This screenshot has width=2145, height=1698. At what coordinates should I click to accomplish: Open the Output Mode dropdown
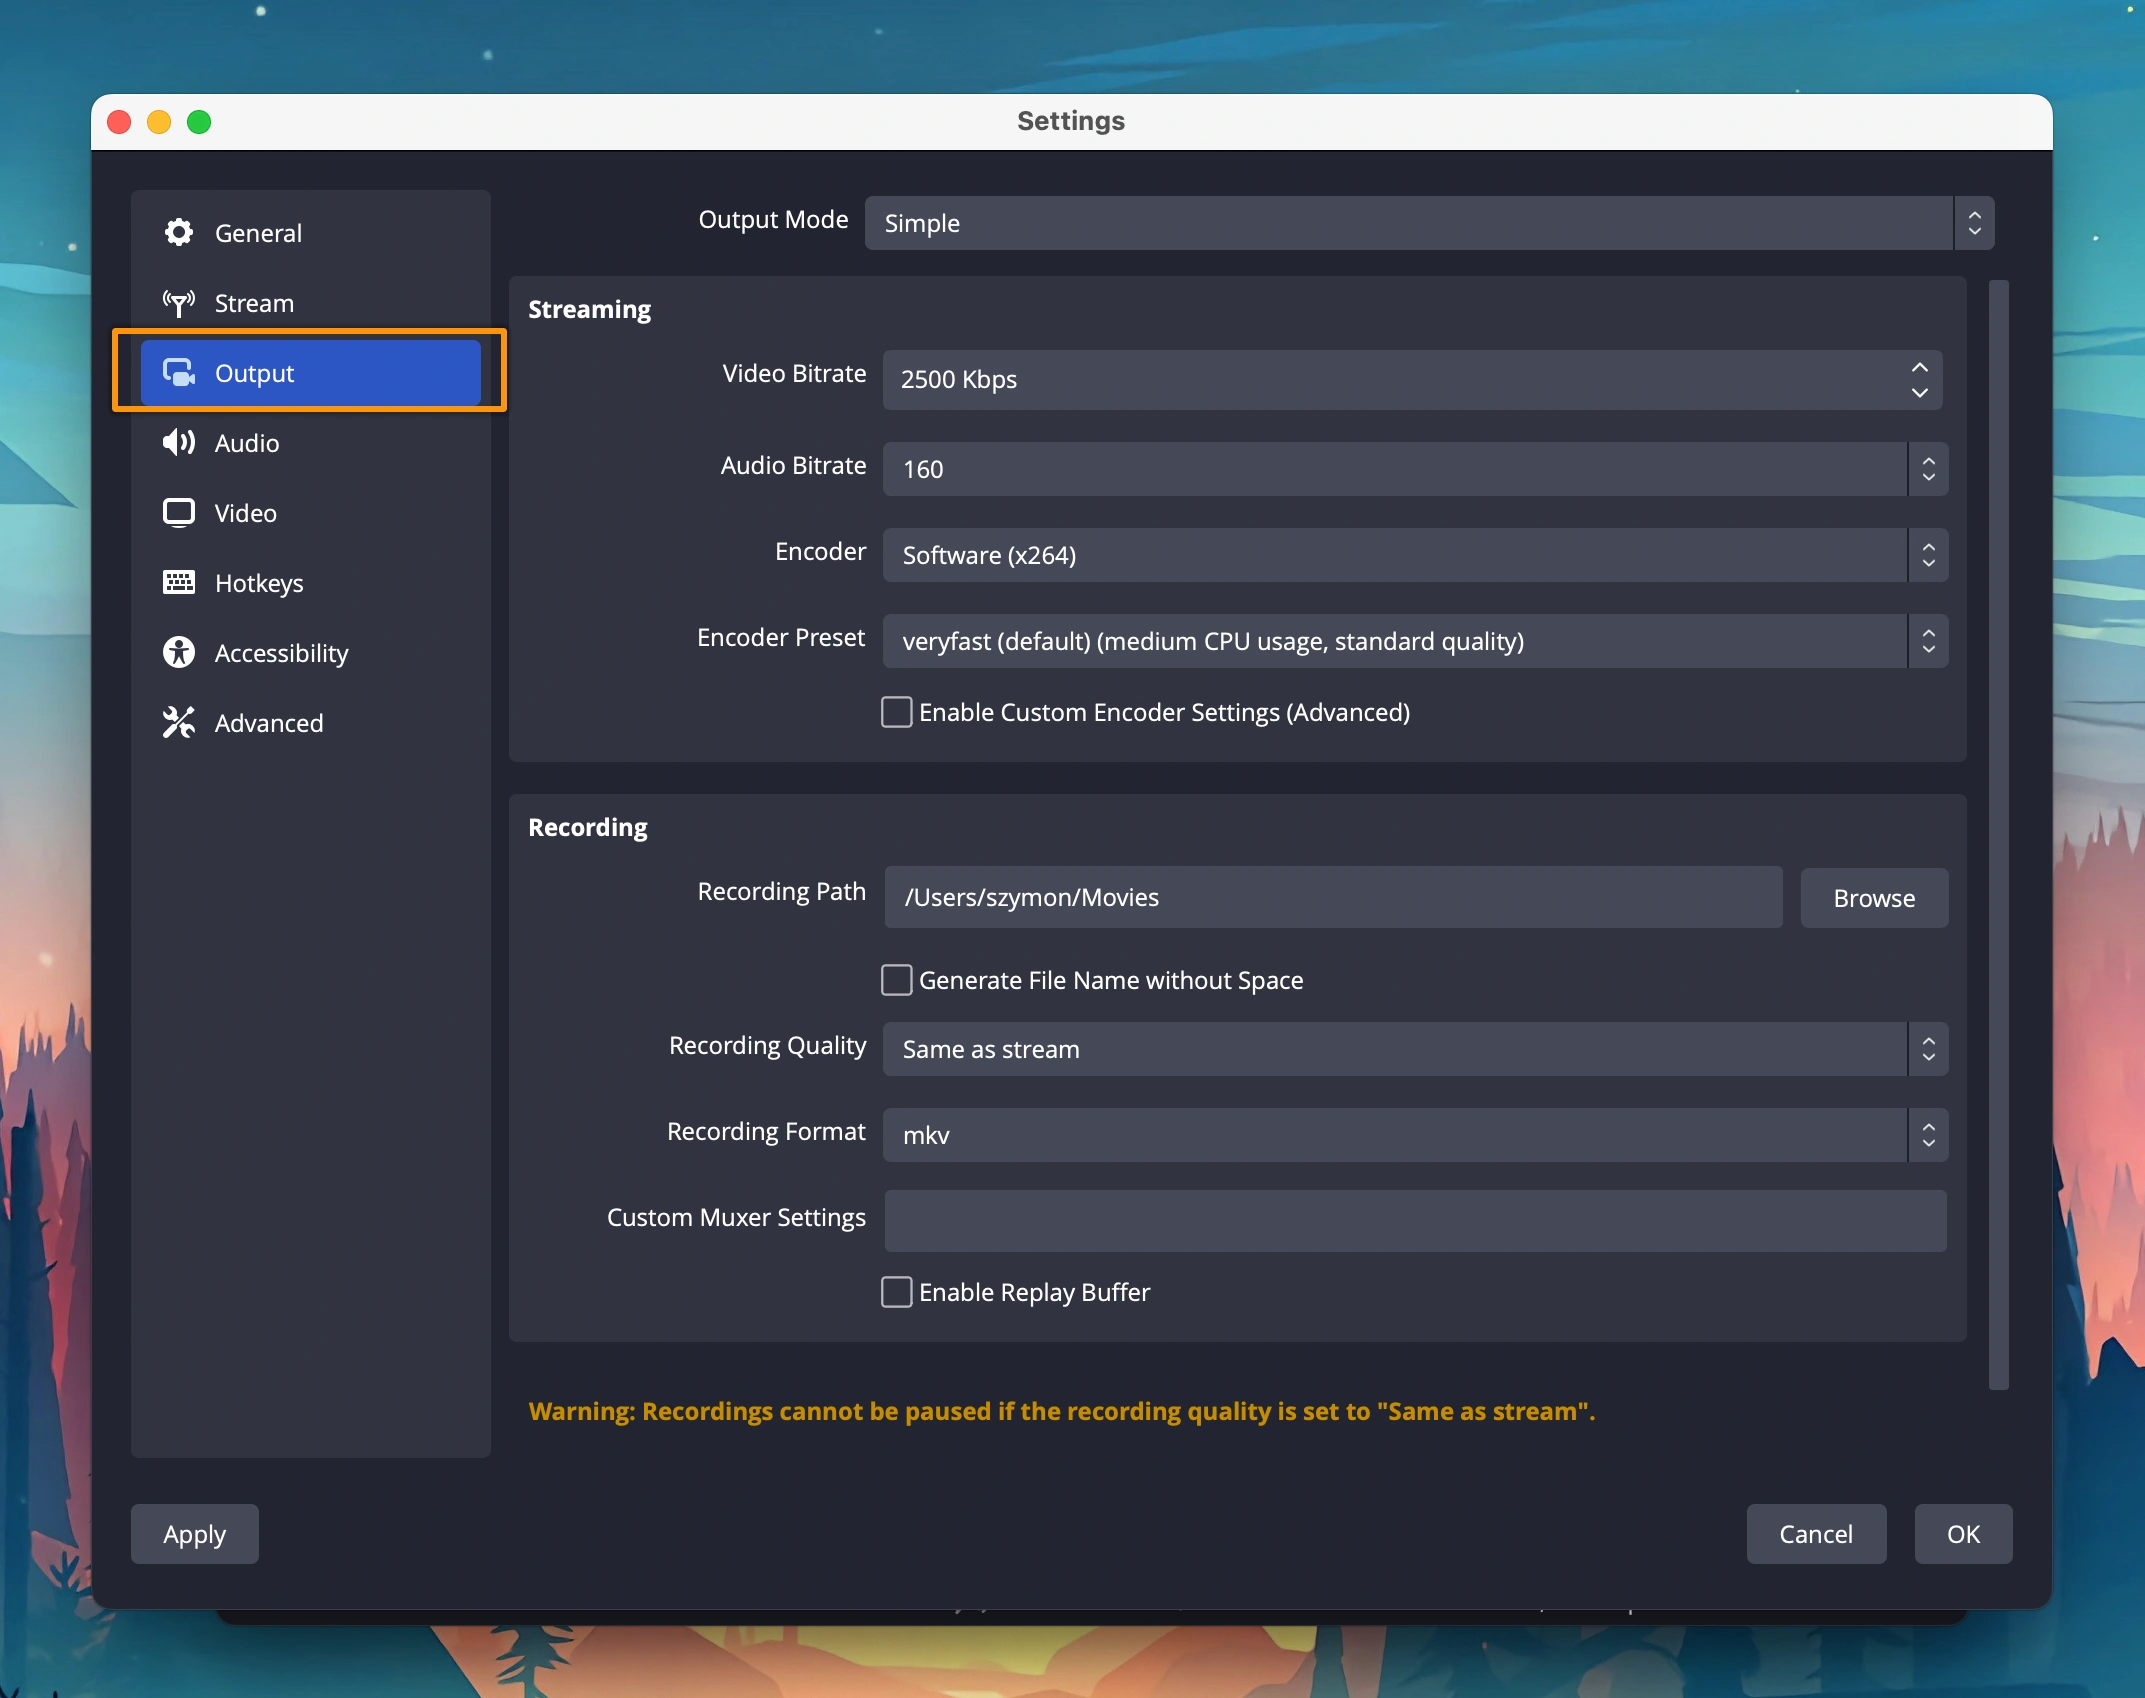pyautogui.click(x=1428, y=223)
